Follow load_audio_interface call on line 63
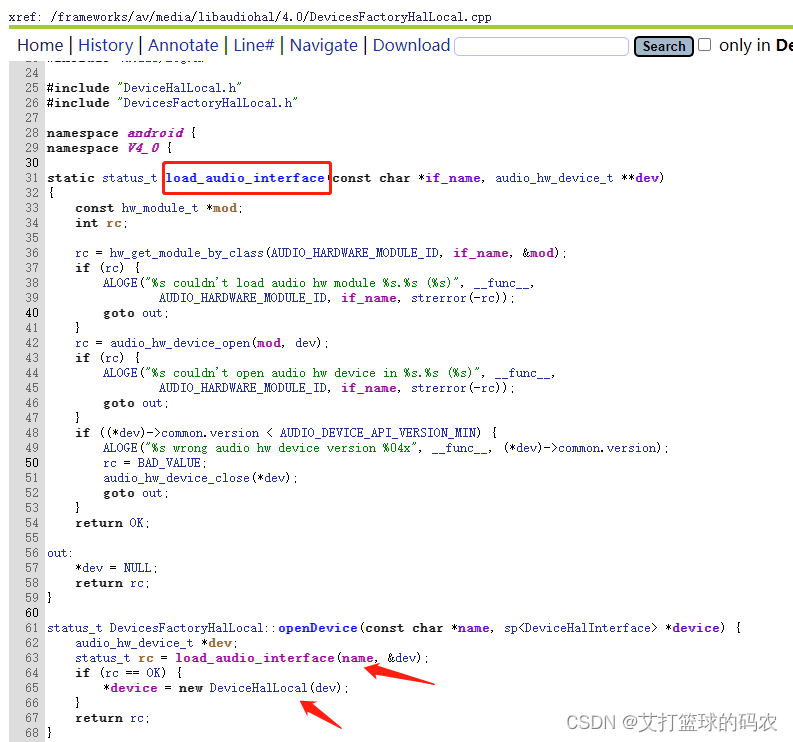Screen dimensions: 793x742 click(x=254, y=658)
